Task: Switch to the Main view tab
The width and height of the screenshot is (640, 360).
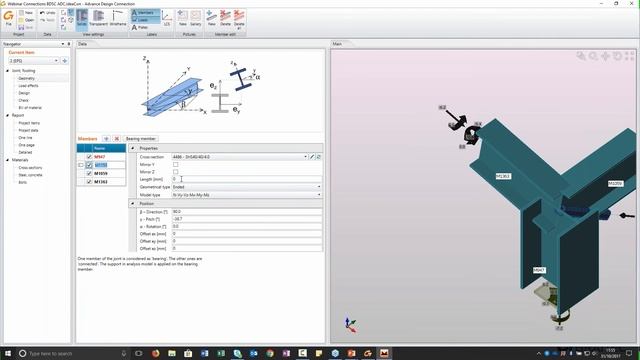Action: click(x=337, y=44)
